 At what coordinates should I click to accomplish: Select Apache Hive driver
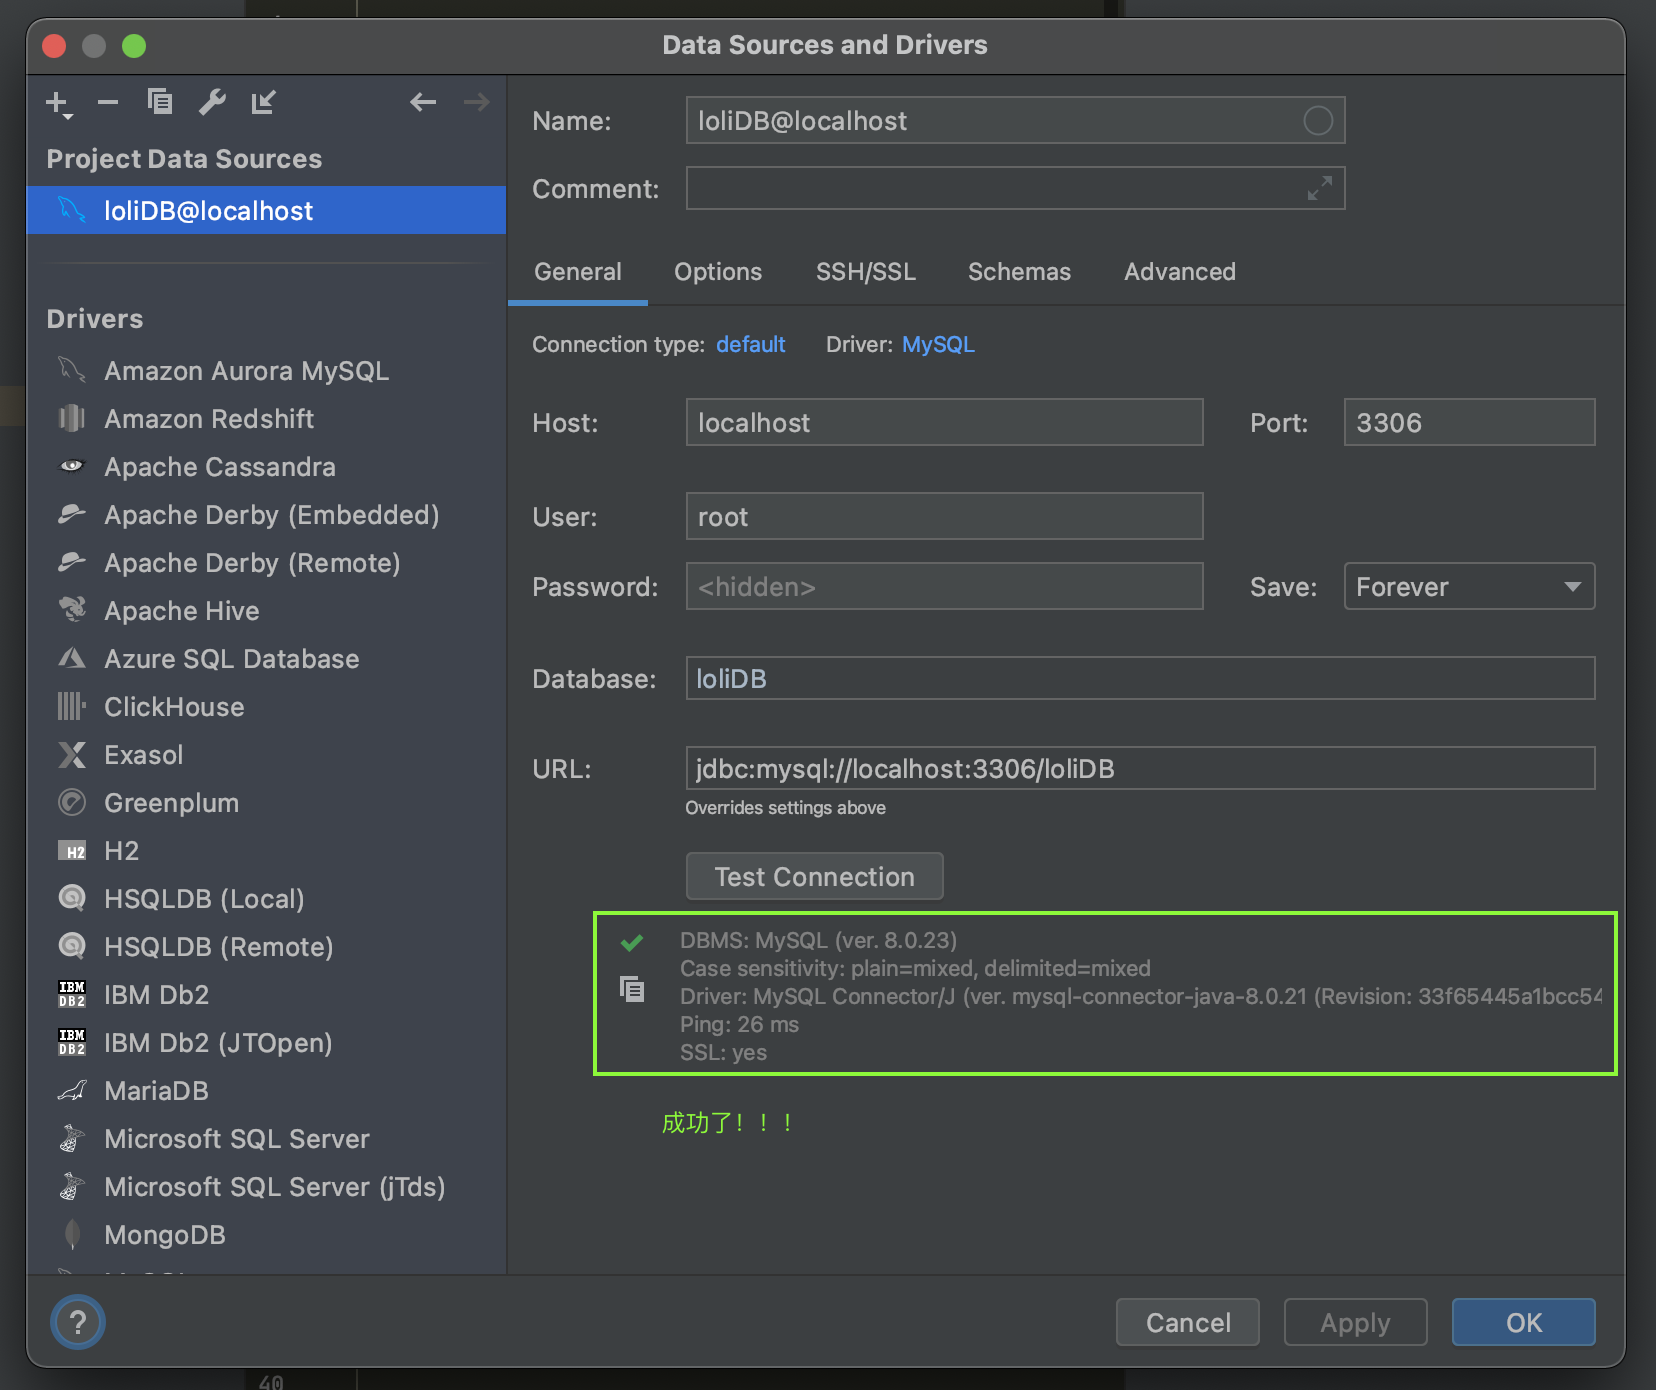[x=266, y=611]
